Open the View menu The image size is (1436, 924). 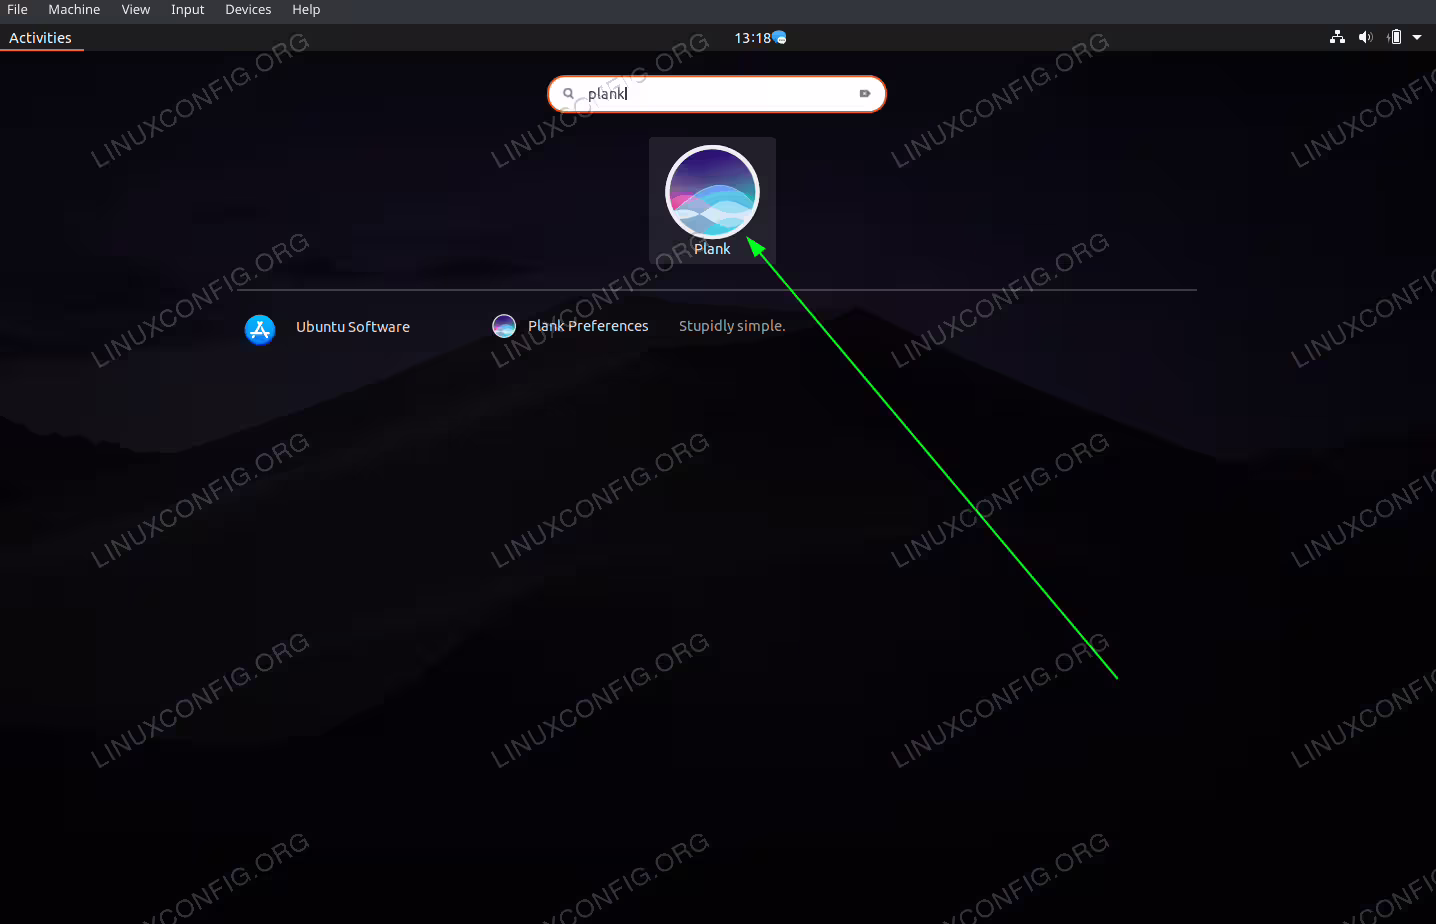point(136,10)
